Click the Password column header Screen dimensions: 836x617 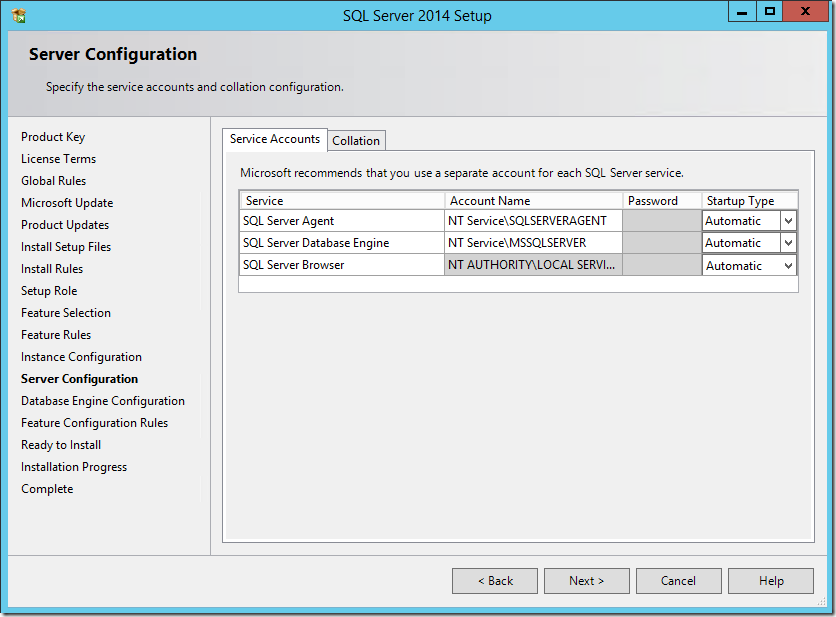tap(662, 201)
